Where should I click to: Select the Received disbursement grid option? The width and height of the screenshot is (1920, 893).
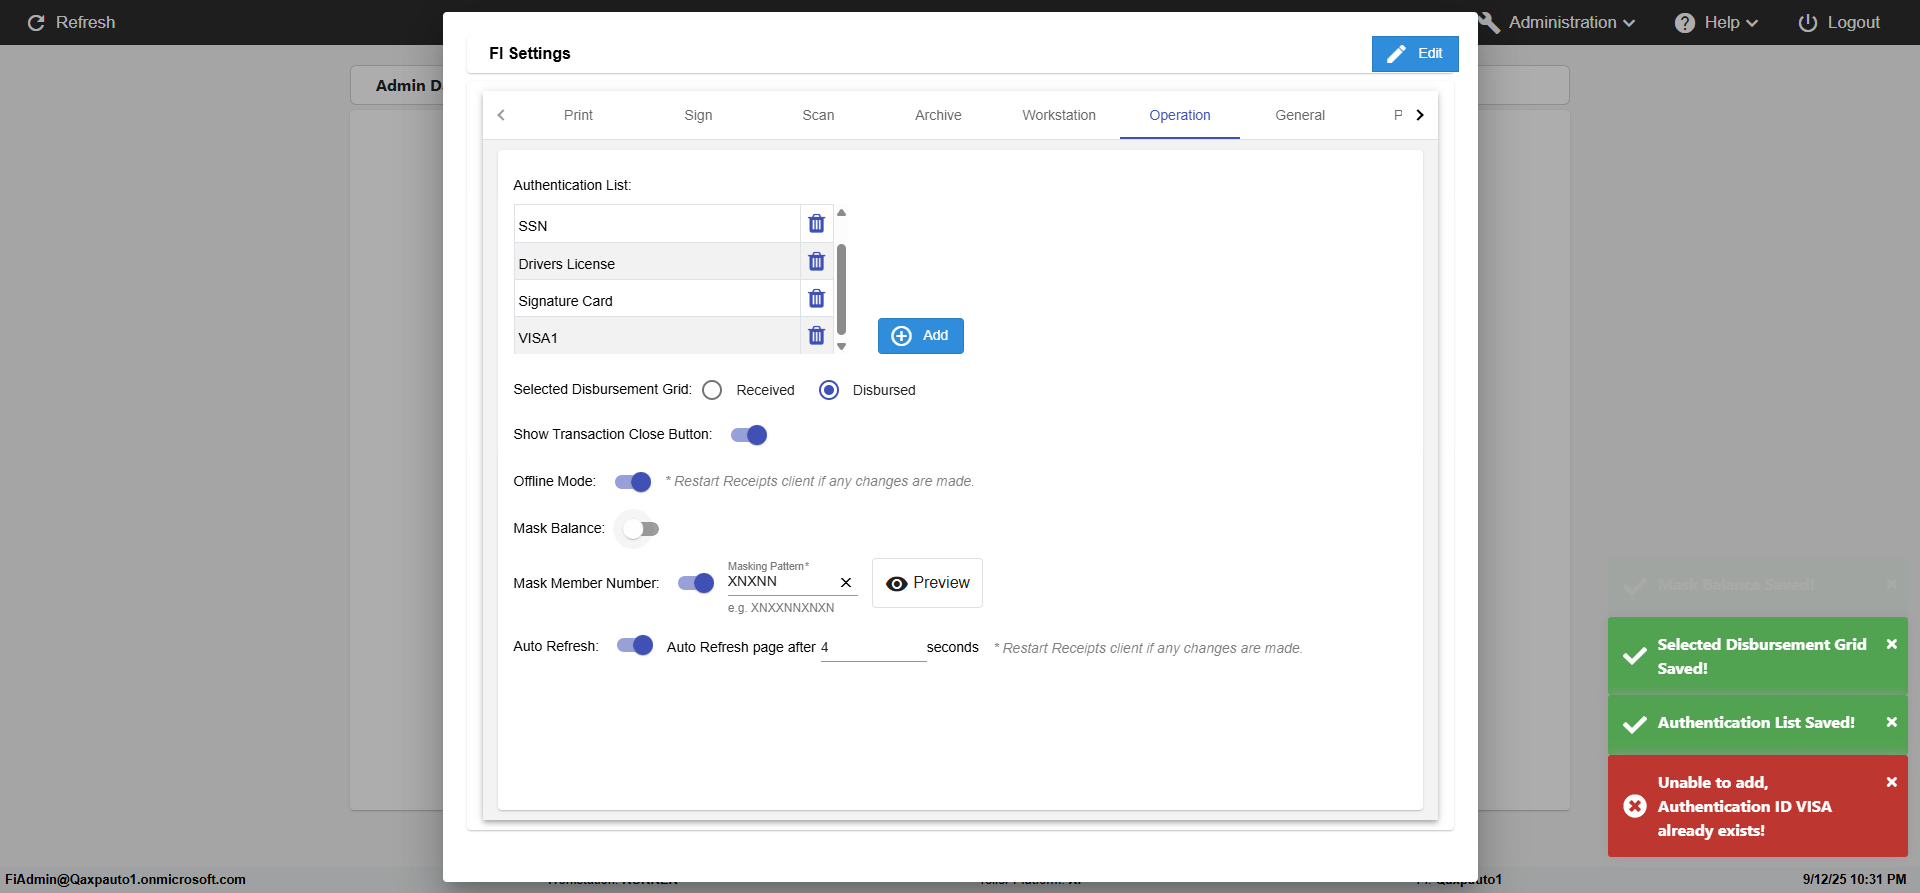pyautogui.click(x=712, y=390)
